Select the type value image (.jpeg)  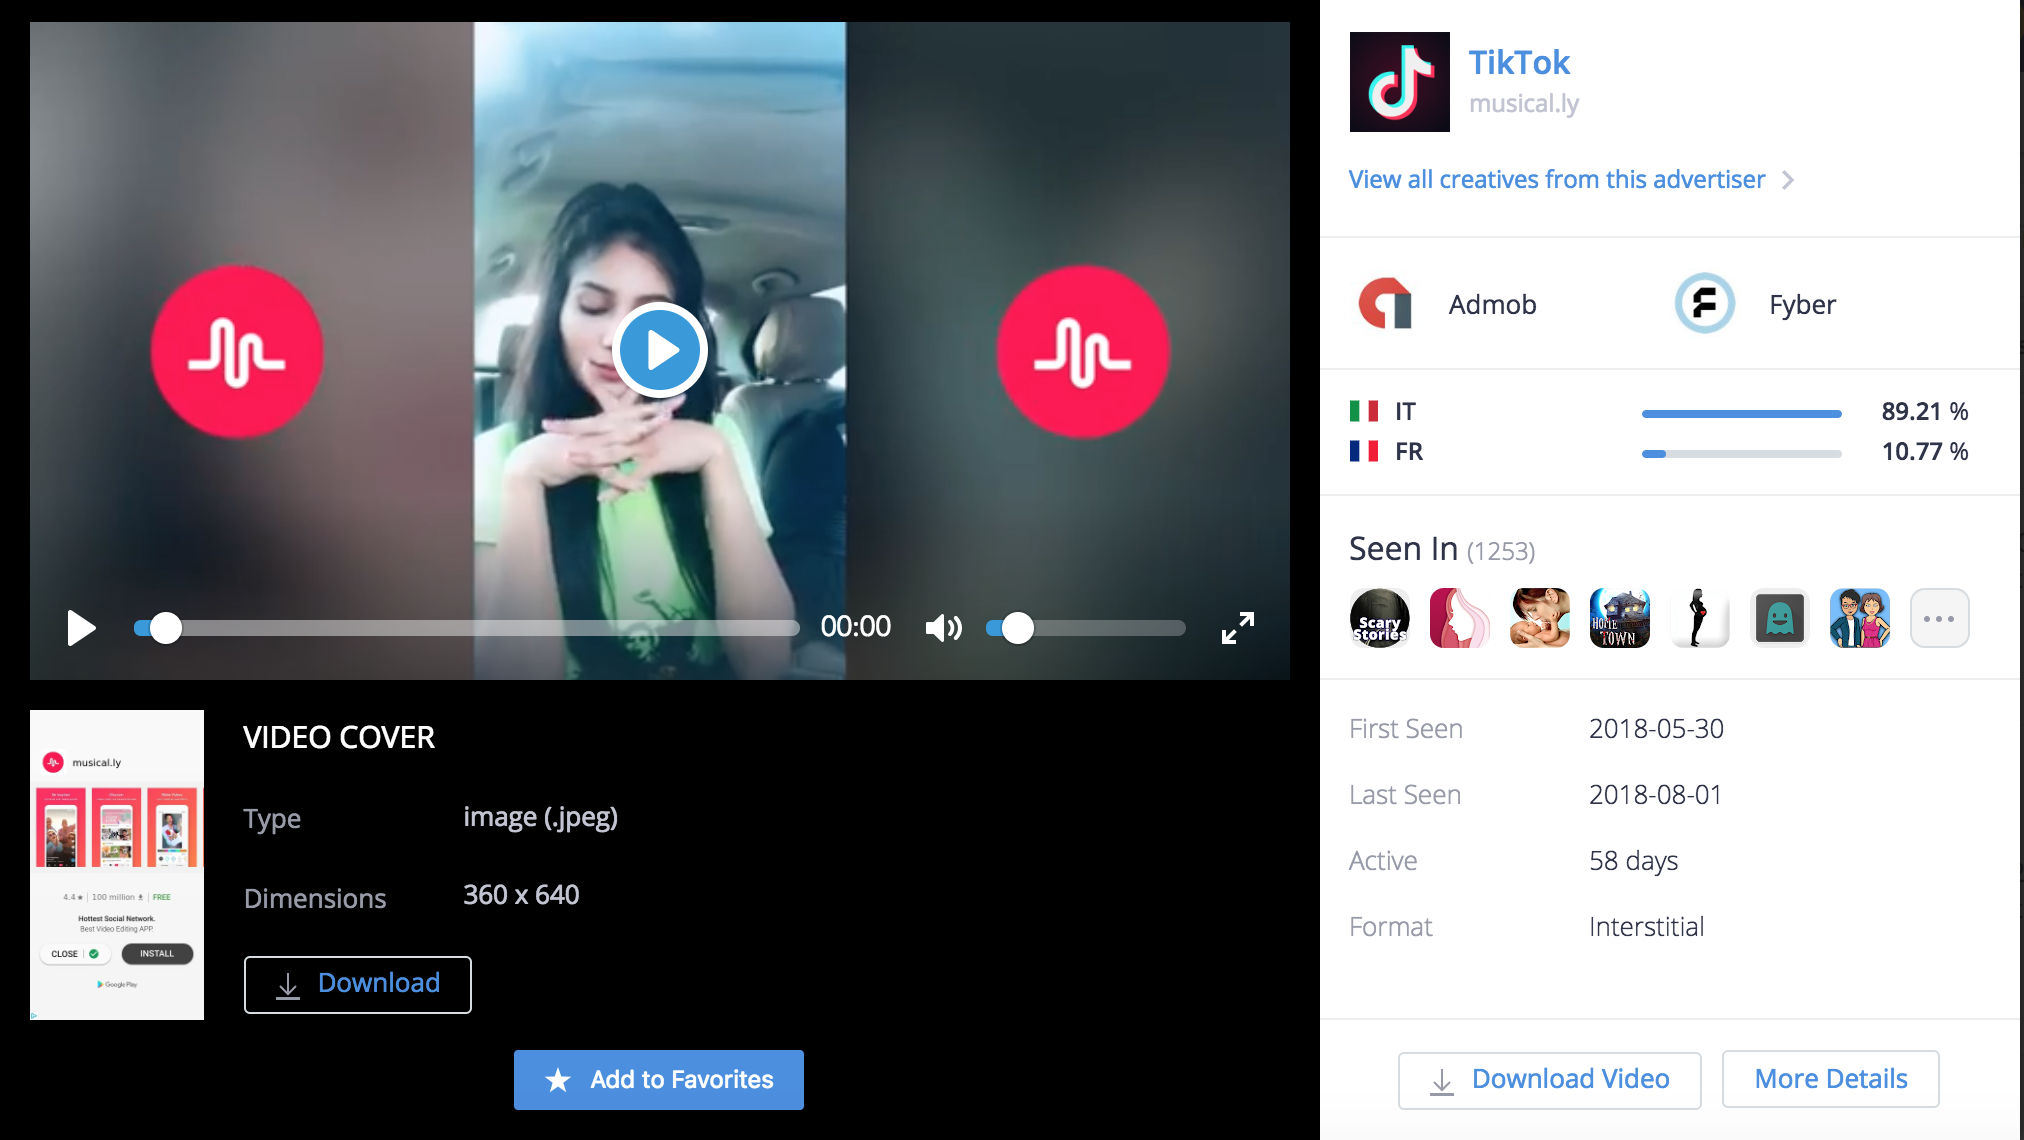click(x=541, y=818)
